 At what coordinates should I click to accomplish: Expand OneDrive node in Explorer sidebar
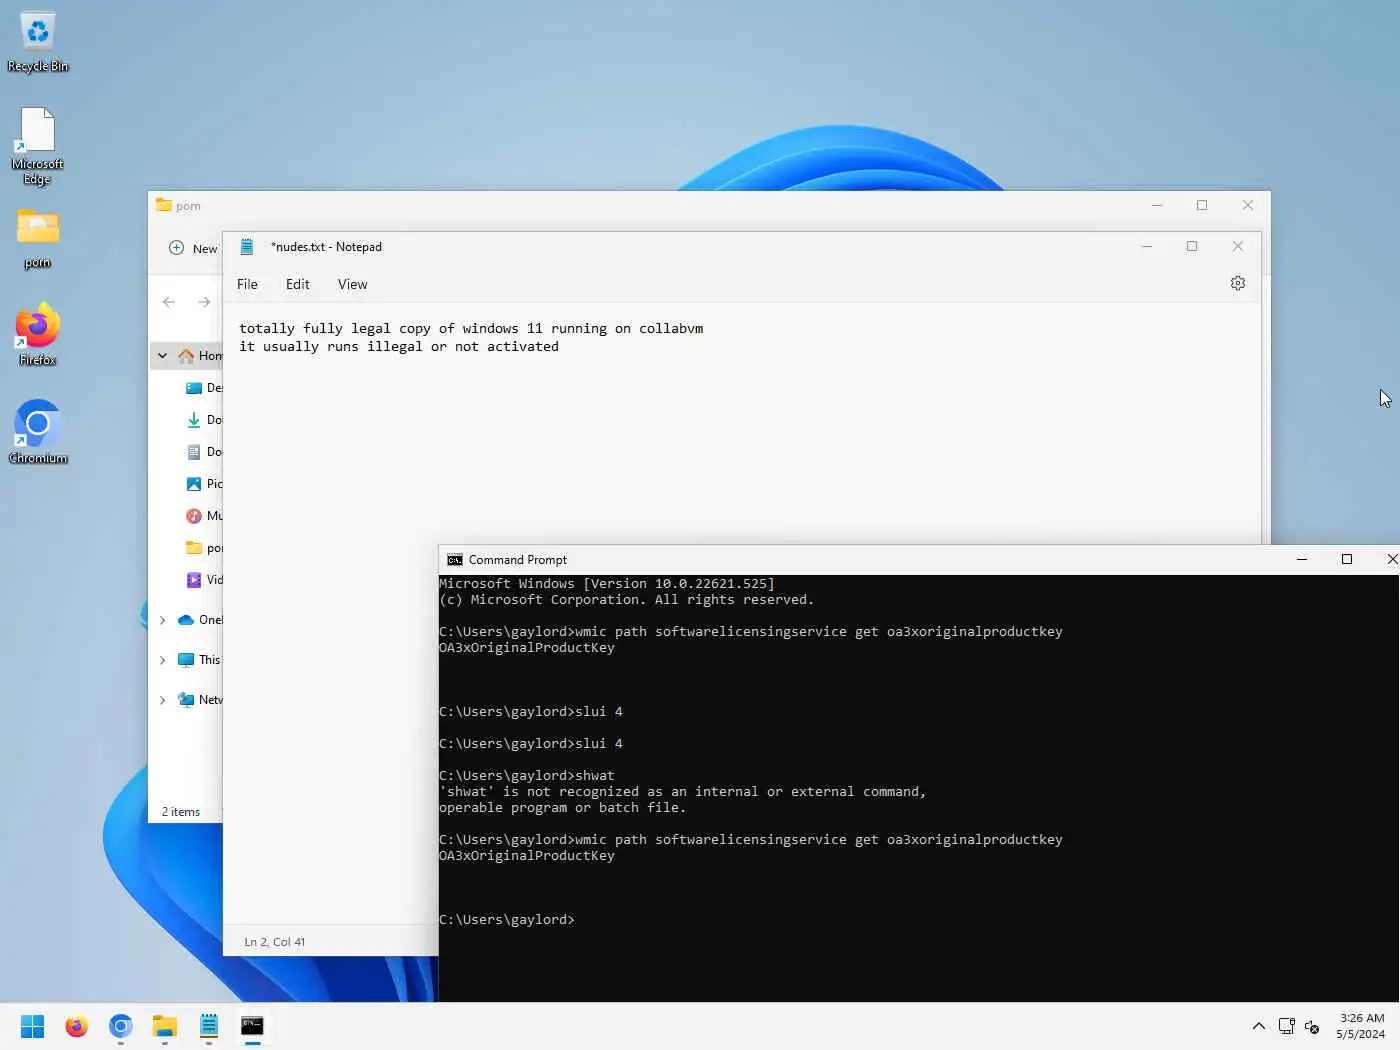point(162,620)
